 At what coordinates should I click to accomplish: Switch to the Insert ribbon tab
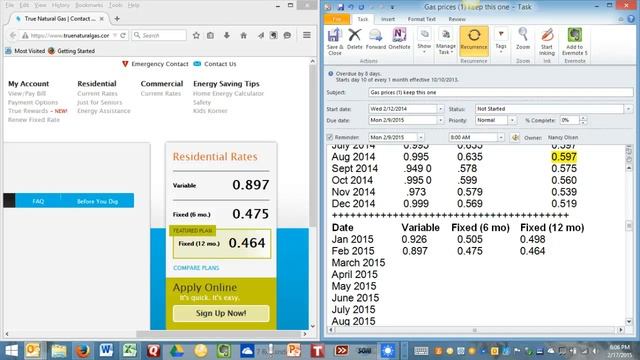(388, 19)
